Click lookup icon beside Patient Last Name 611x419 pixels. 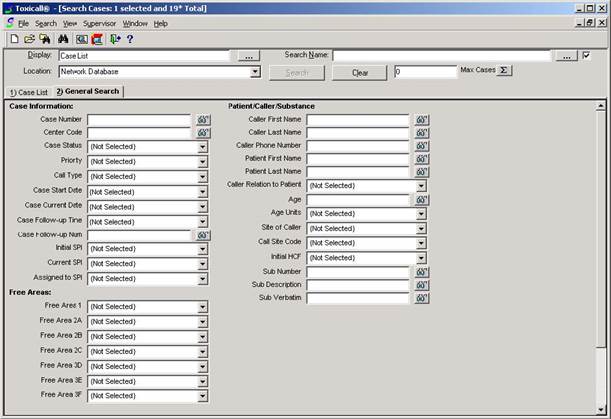pyautogui.click(x=421, y=172)
